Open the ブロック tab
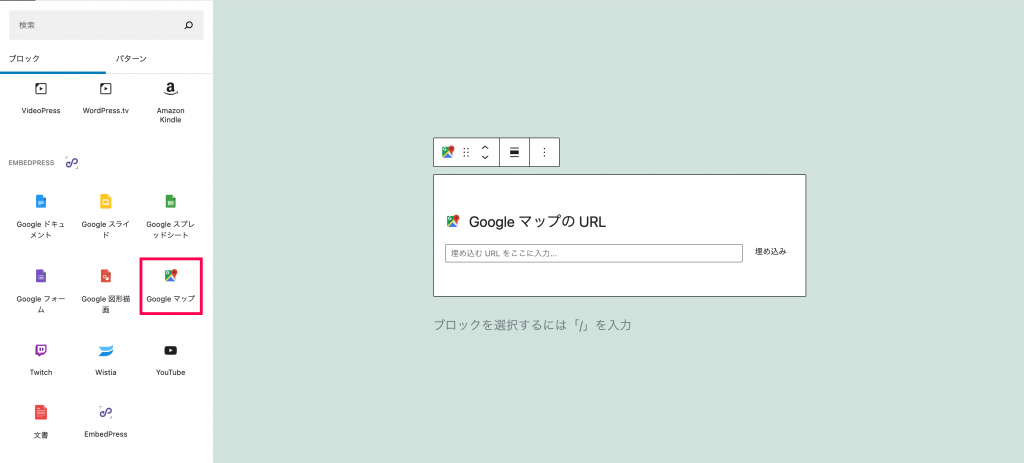The image size is (1024, 463). (x=24, y=59)
